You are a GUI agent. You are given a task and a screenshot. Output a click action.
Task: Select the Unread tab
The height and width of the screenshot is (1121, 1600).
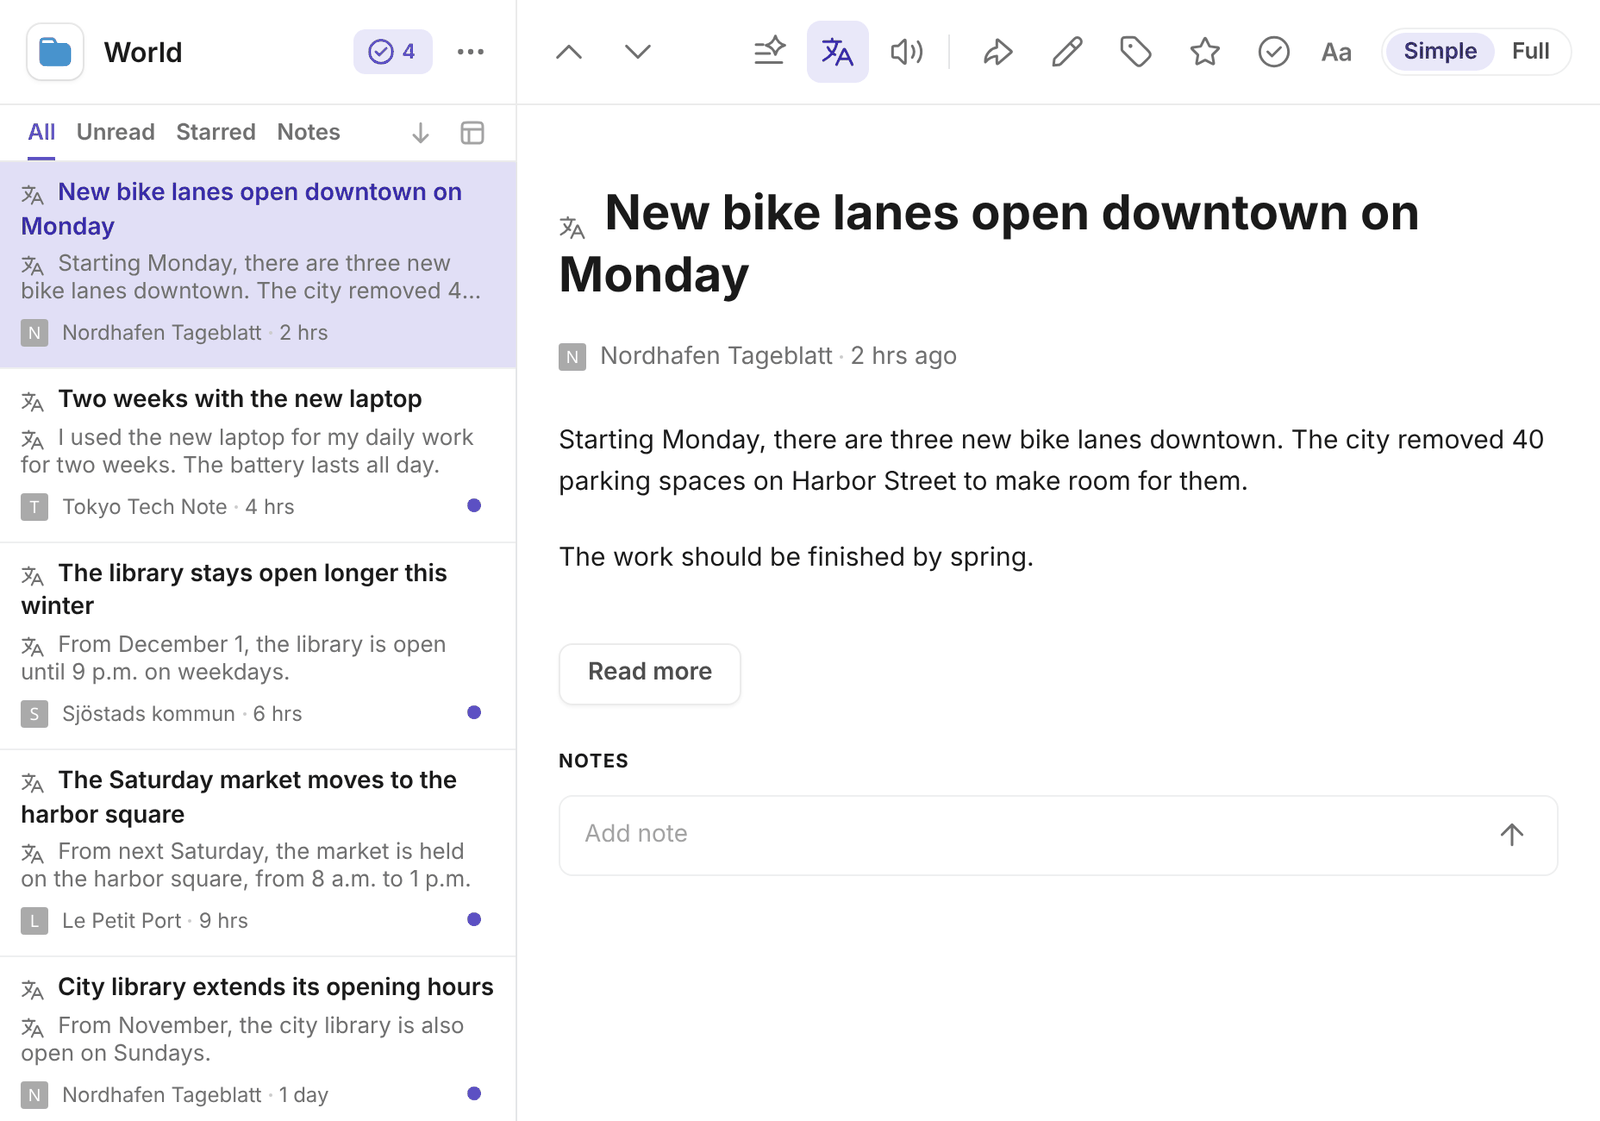(116, 132)
